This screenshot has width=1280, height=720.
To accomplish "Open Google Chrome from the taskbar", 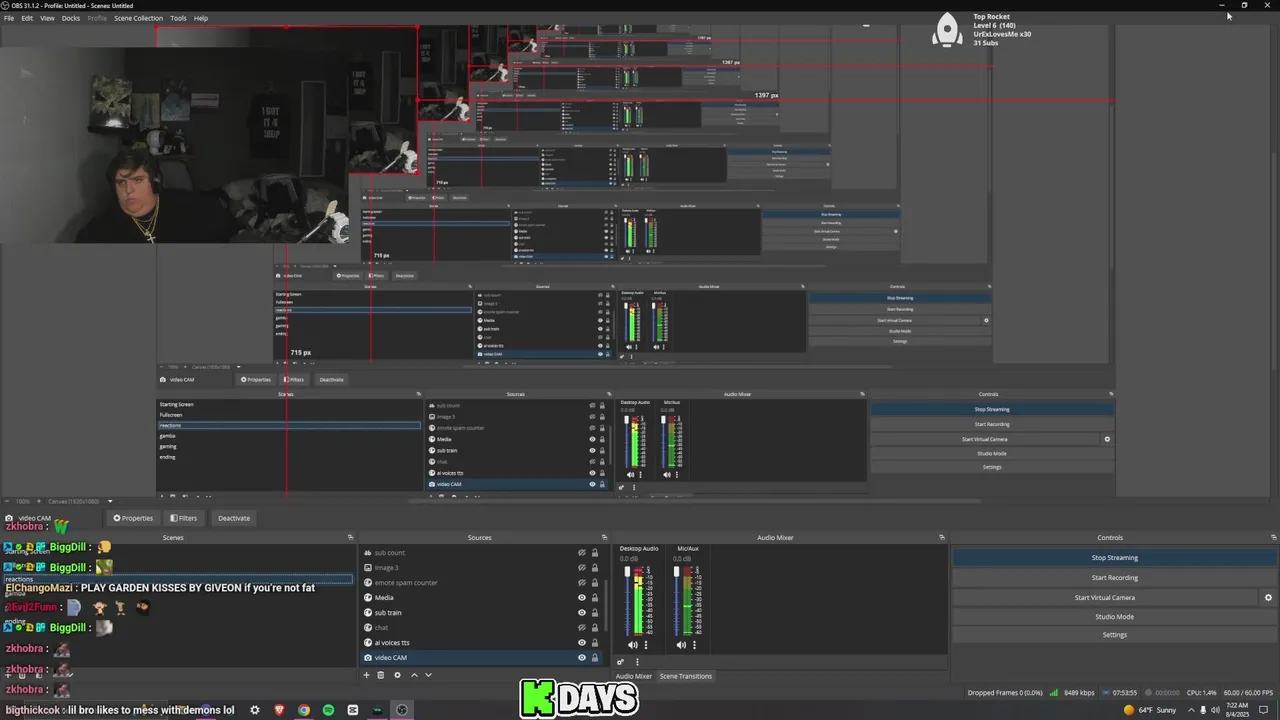I will click(x=304, y=710).
